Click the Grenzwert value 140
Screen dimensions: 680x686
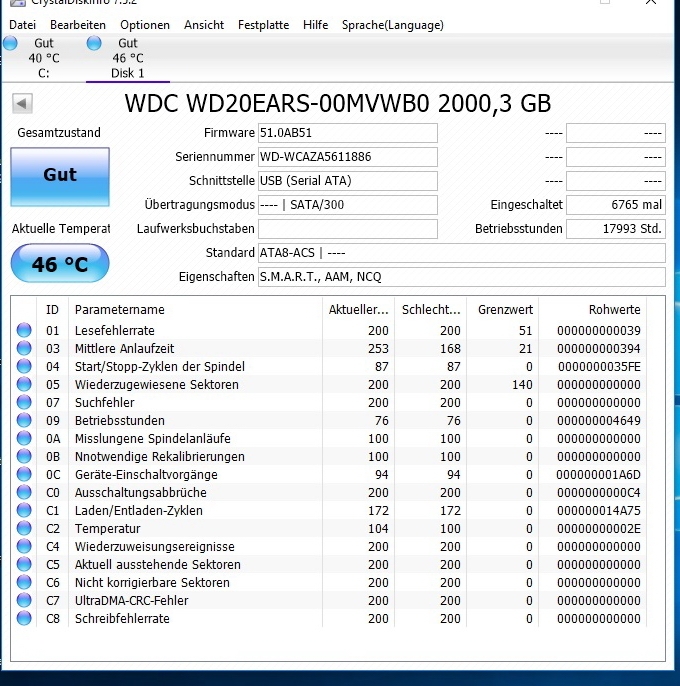click(x=522, y=384)
